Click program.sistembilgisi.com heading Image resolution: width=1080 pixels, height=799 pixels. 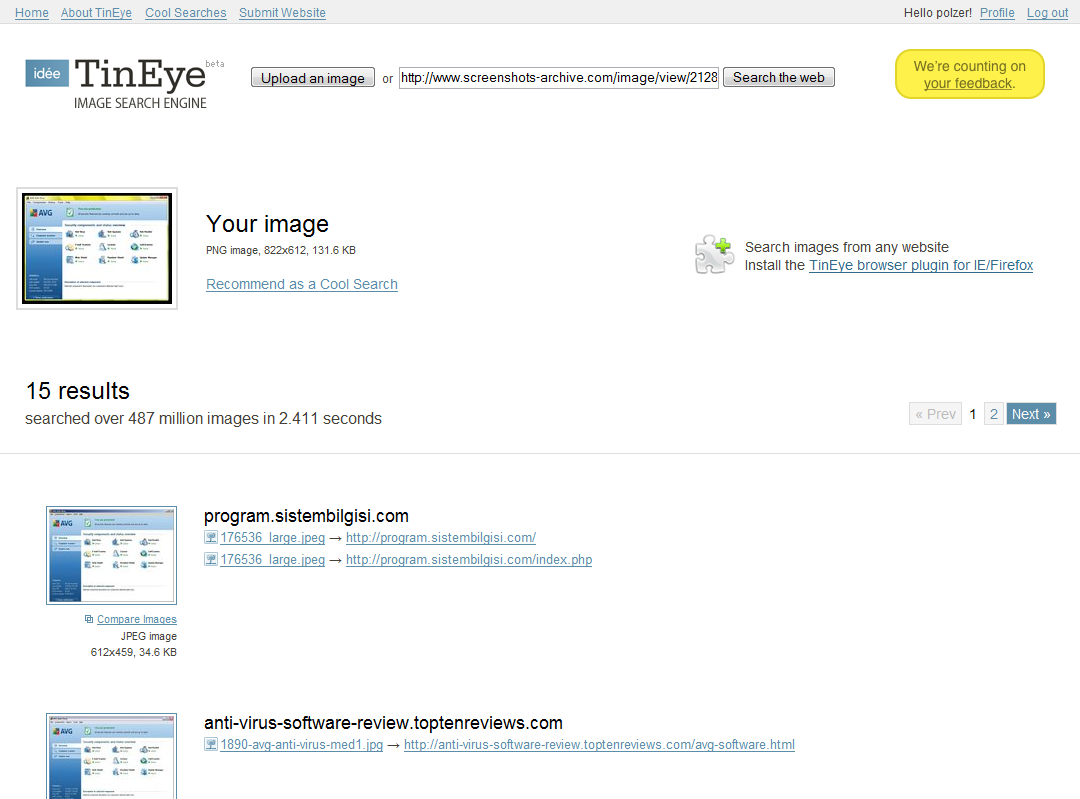(307, 516)
